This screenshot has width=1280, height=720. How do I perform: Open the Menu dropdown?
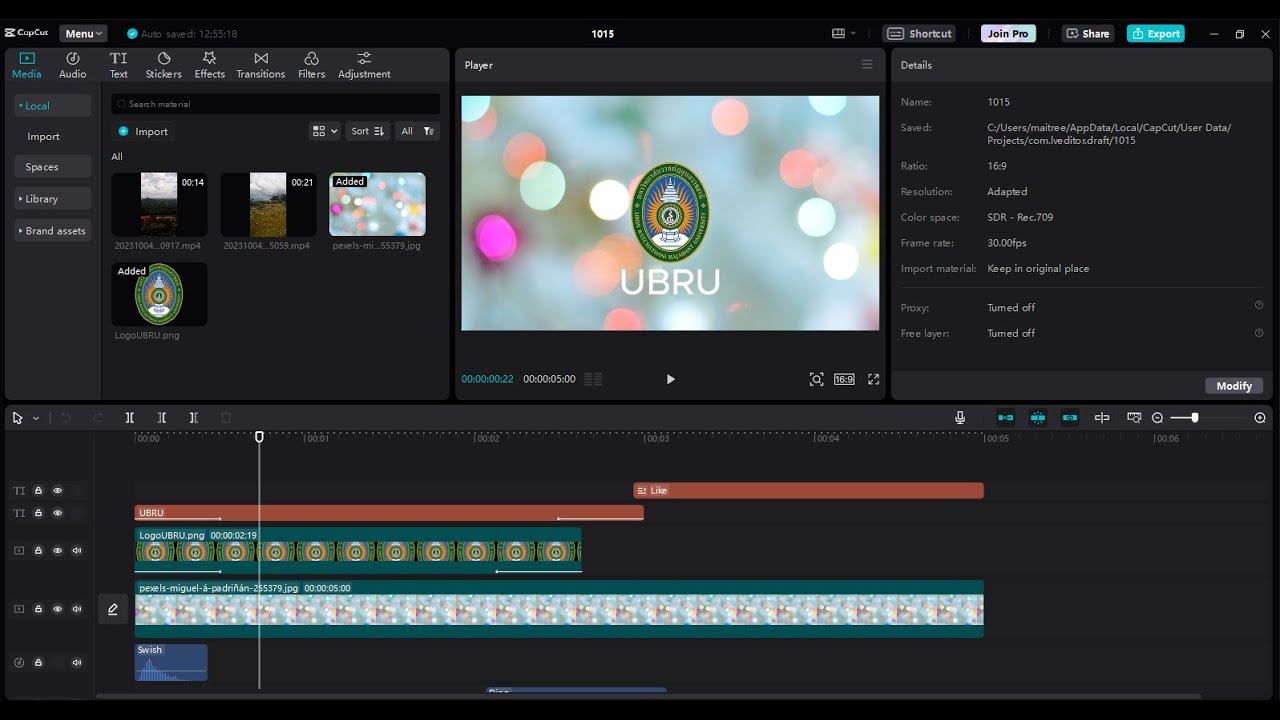tap(84, 34)
